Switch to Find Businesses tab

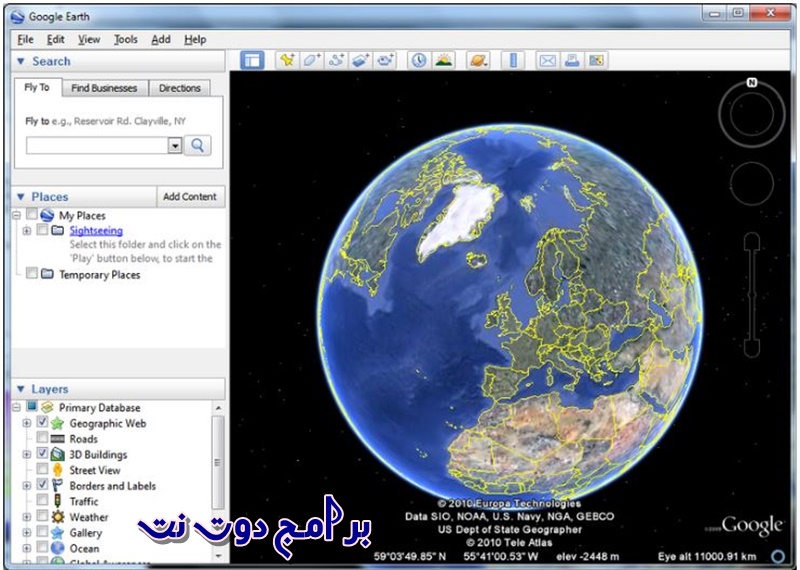tap(104, 88)
